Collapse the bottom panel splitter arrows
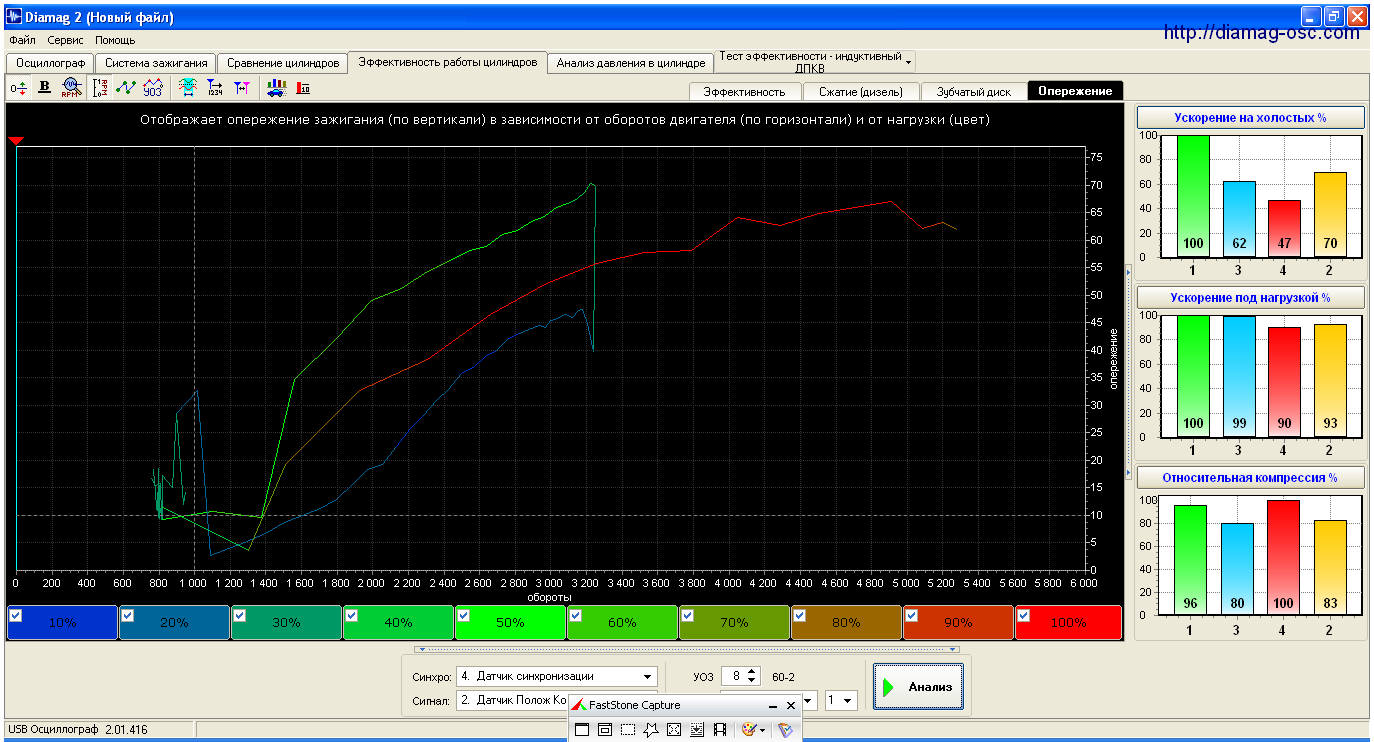 point(685,649)
